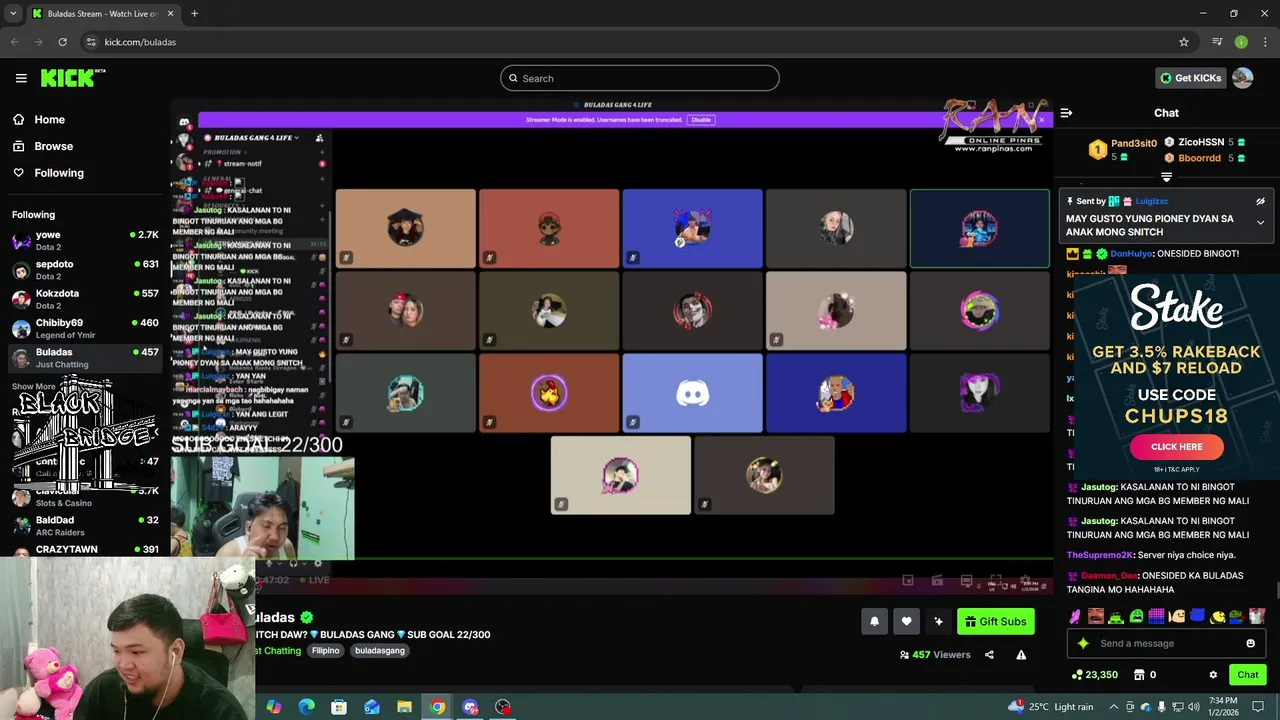Image resolution: width=1280 pixels, height=720 pixels.
Task: Open Following in sidebar
Action: 48,173
